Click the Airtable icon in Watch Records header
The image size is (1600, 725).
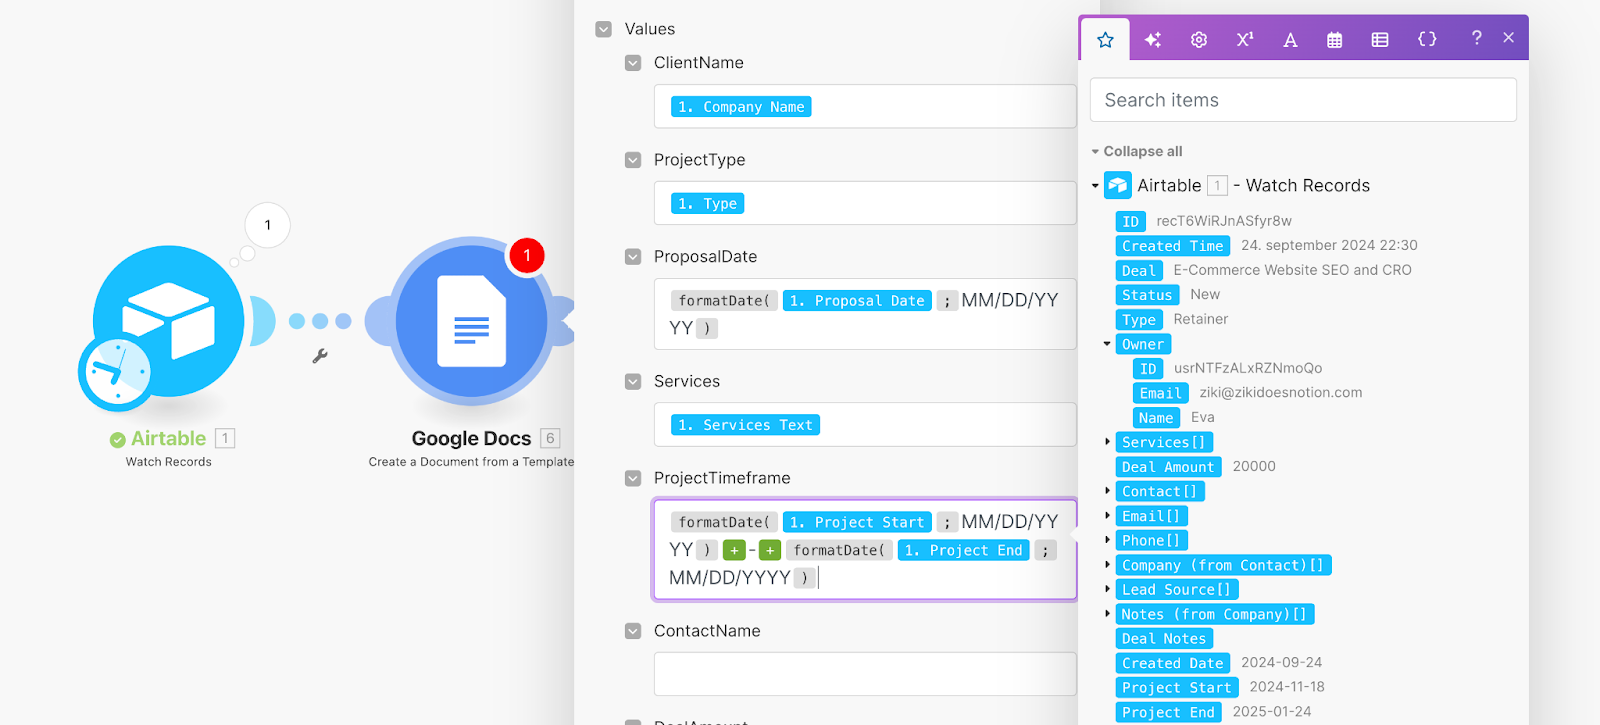[x=1118, y=185]
